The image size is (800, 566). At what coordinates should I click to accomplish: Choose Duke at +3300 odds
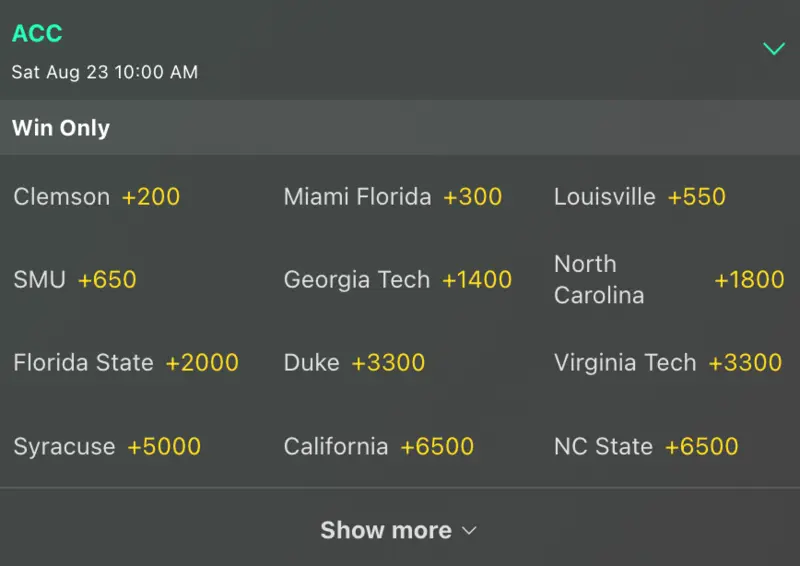tap(354, 362)
